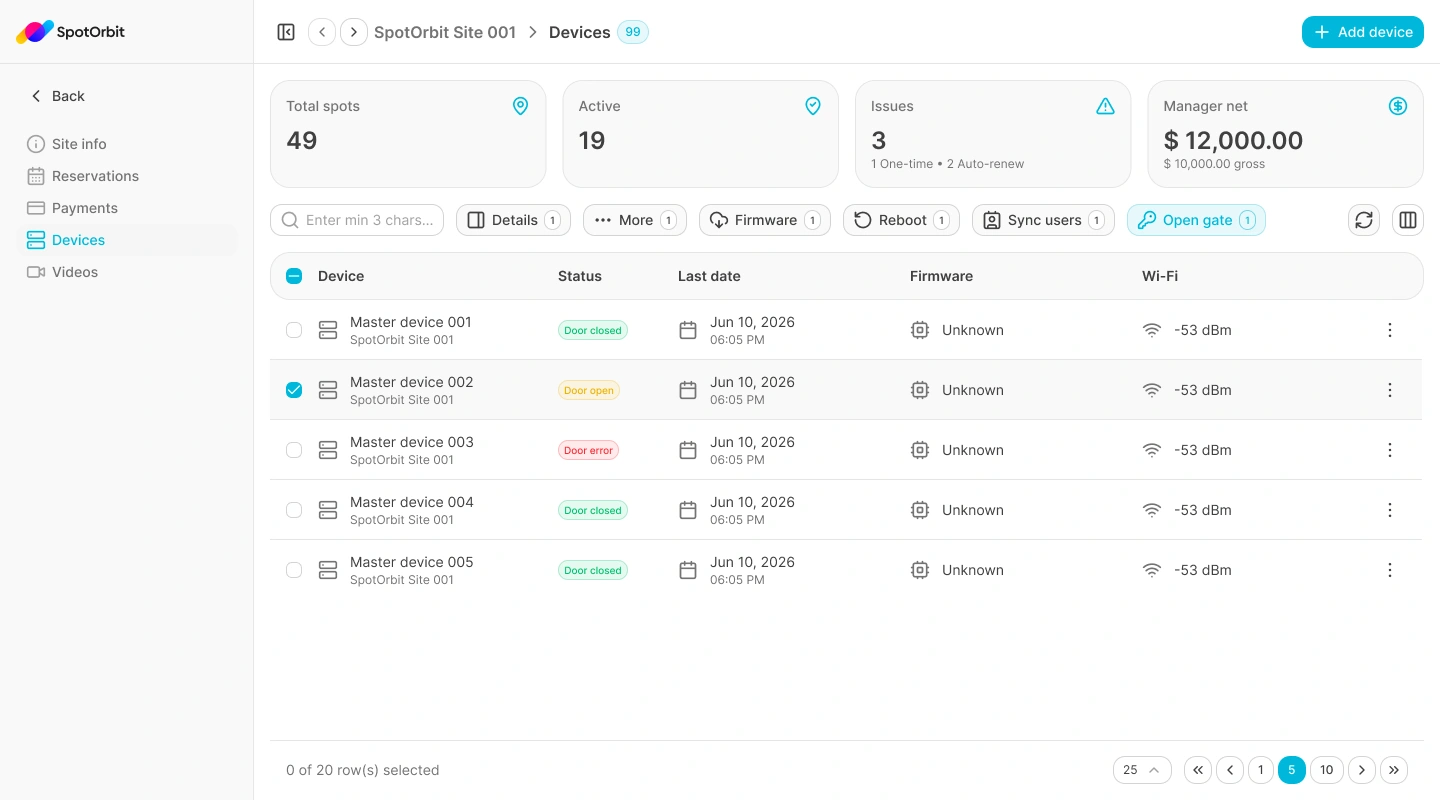Jump to the first page of results
The image size is (1440, 800).
pyautogui.click(x=1198, y=770)
